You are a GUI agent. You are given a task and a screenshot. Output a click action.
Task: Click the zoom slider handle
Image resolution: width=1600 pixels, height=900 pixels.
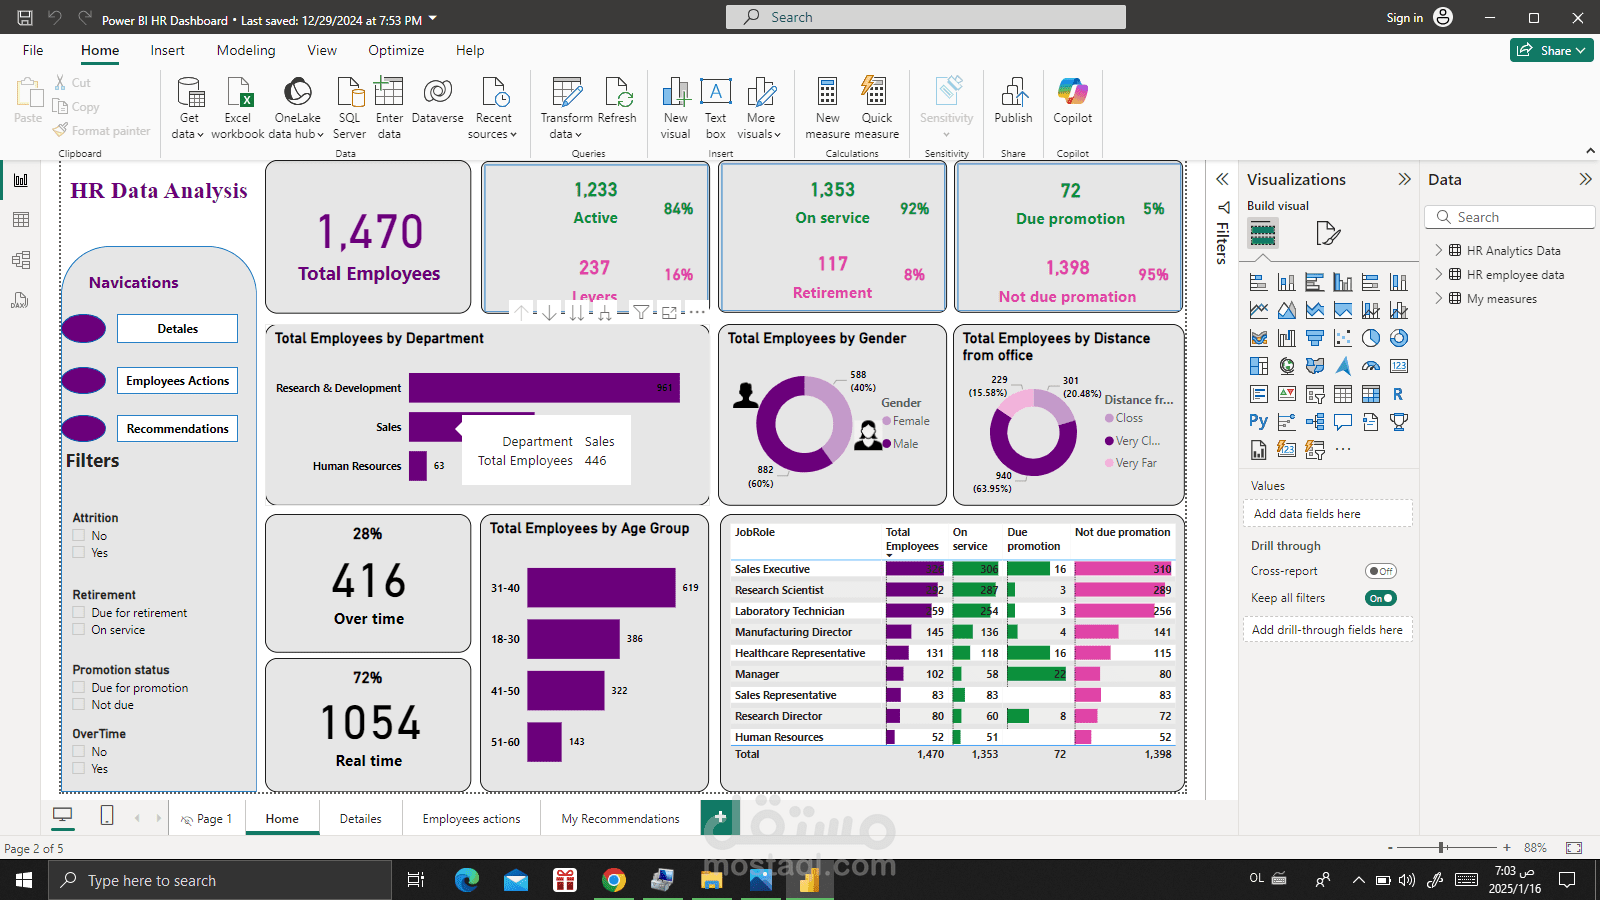coord(1442,847)
